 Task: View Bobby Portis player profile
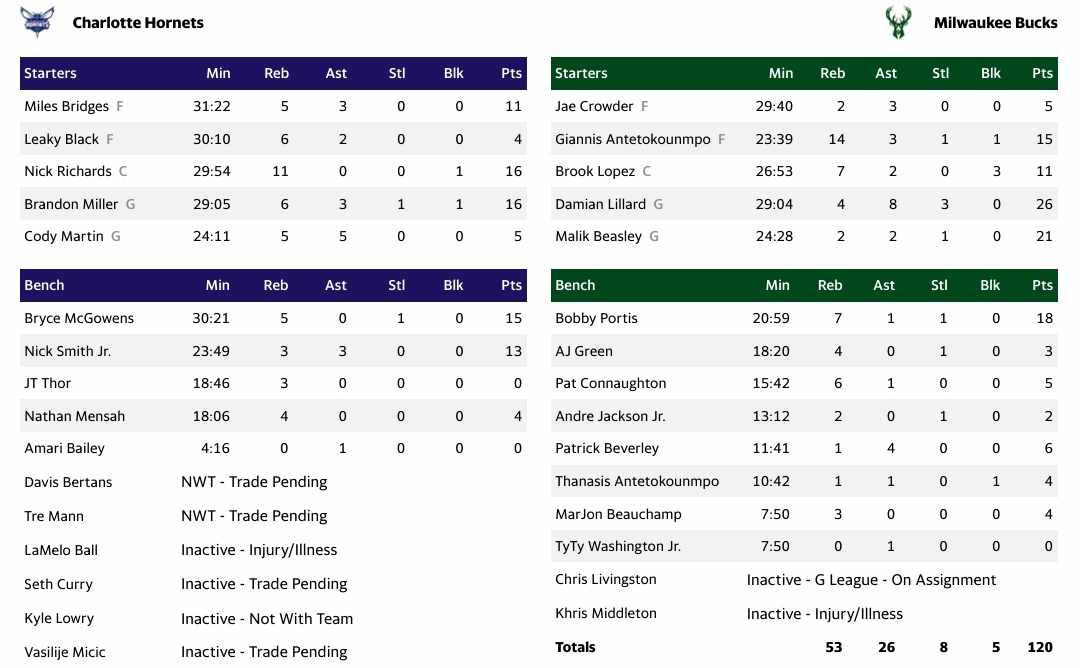click(x=596, y=318)
